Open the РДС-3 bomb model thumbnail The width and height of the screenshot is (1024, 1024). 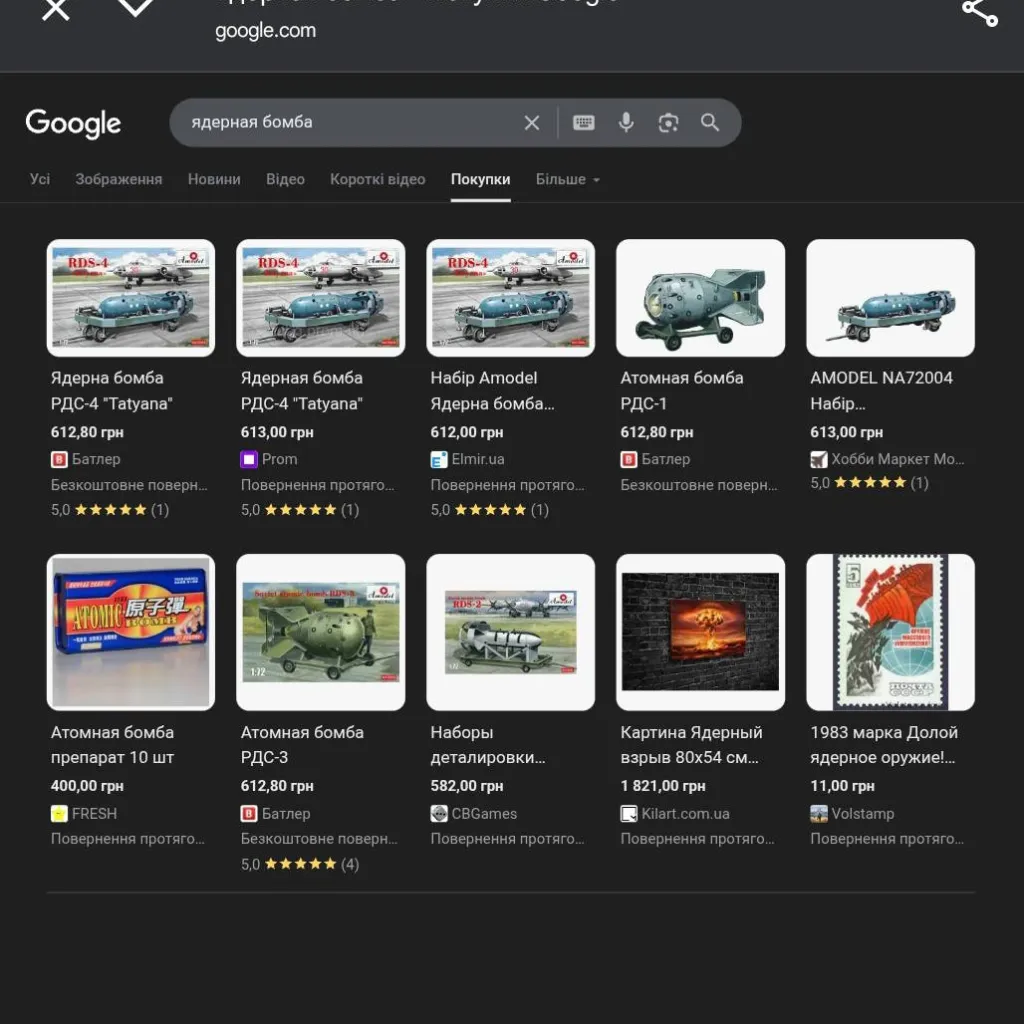321,632
